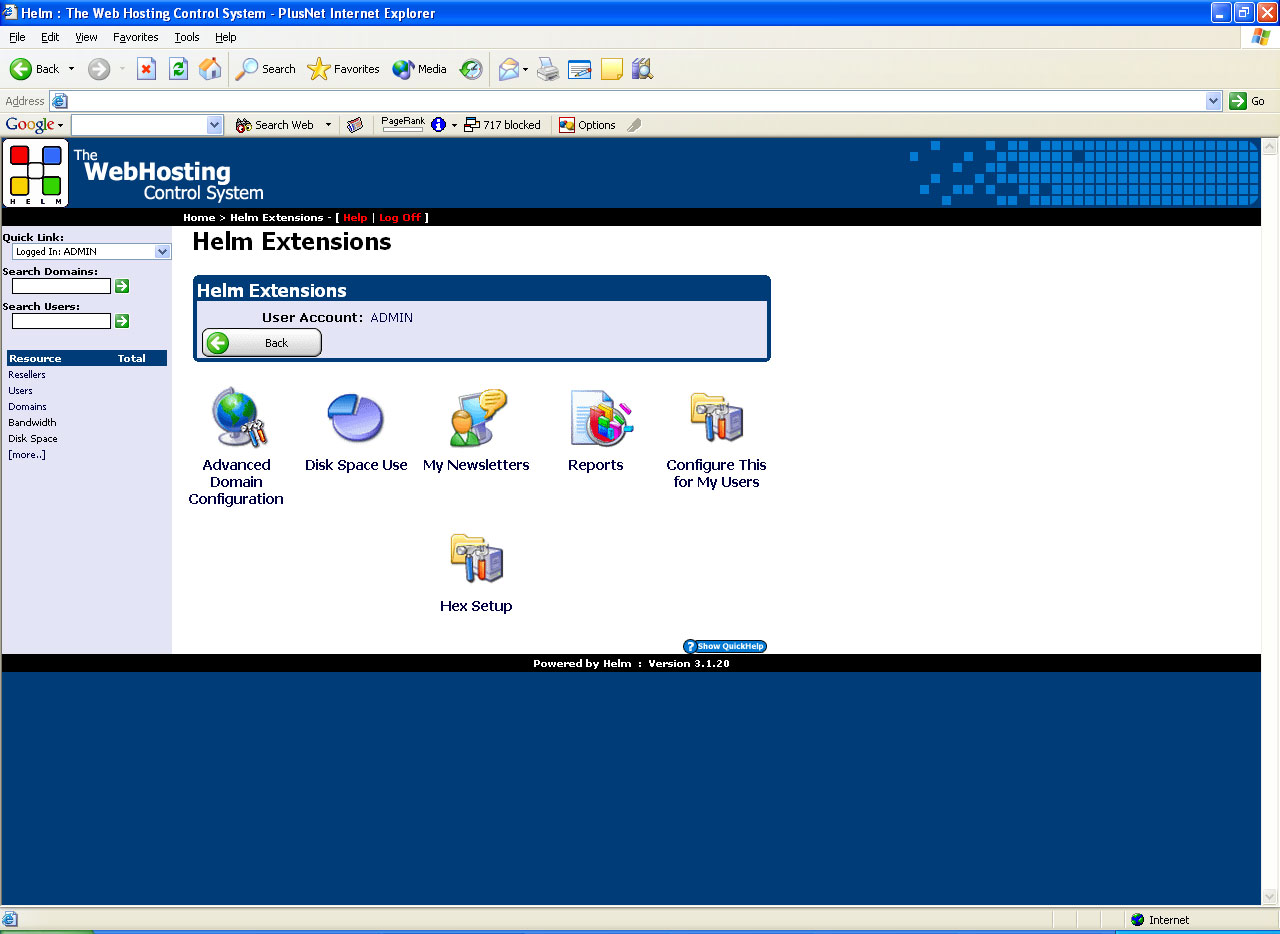Click the PageRank indicator
This screenshot has height=934, width=1280.
tap(403, 124)
